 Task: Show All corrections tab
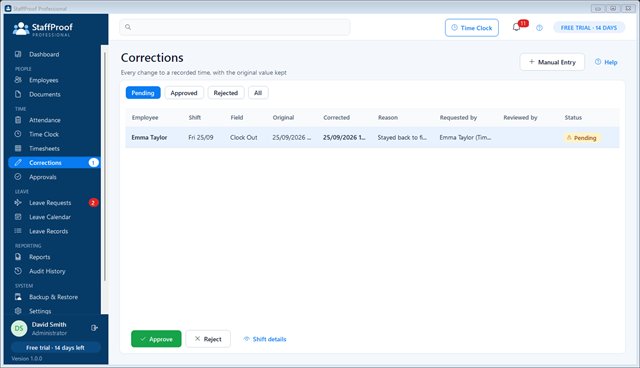(x=258, y=93)
